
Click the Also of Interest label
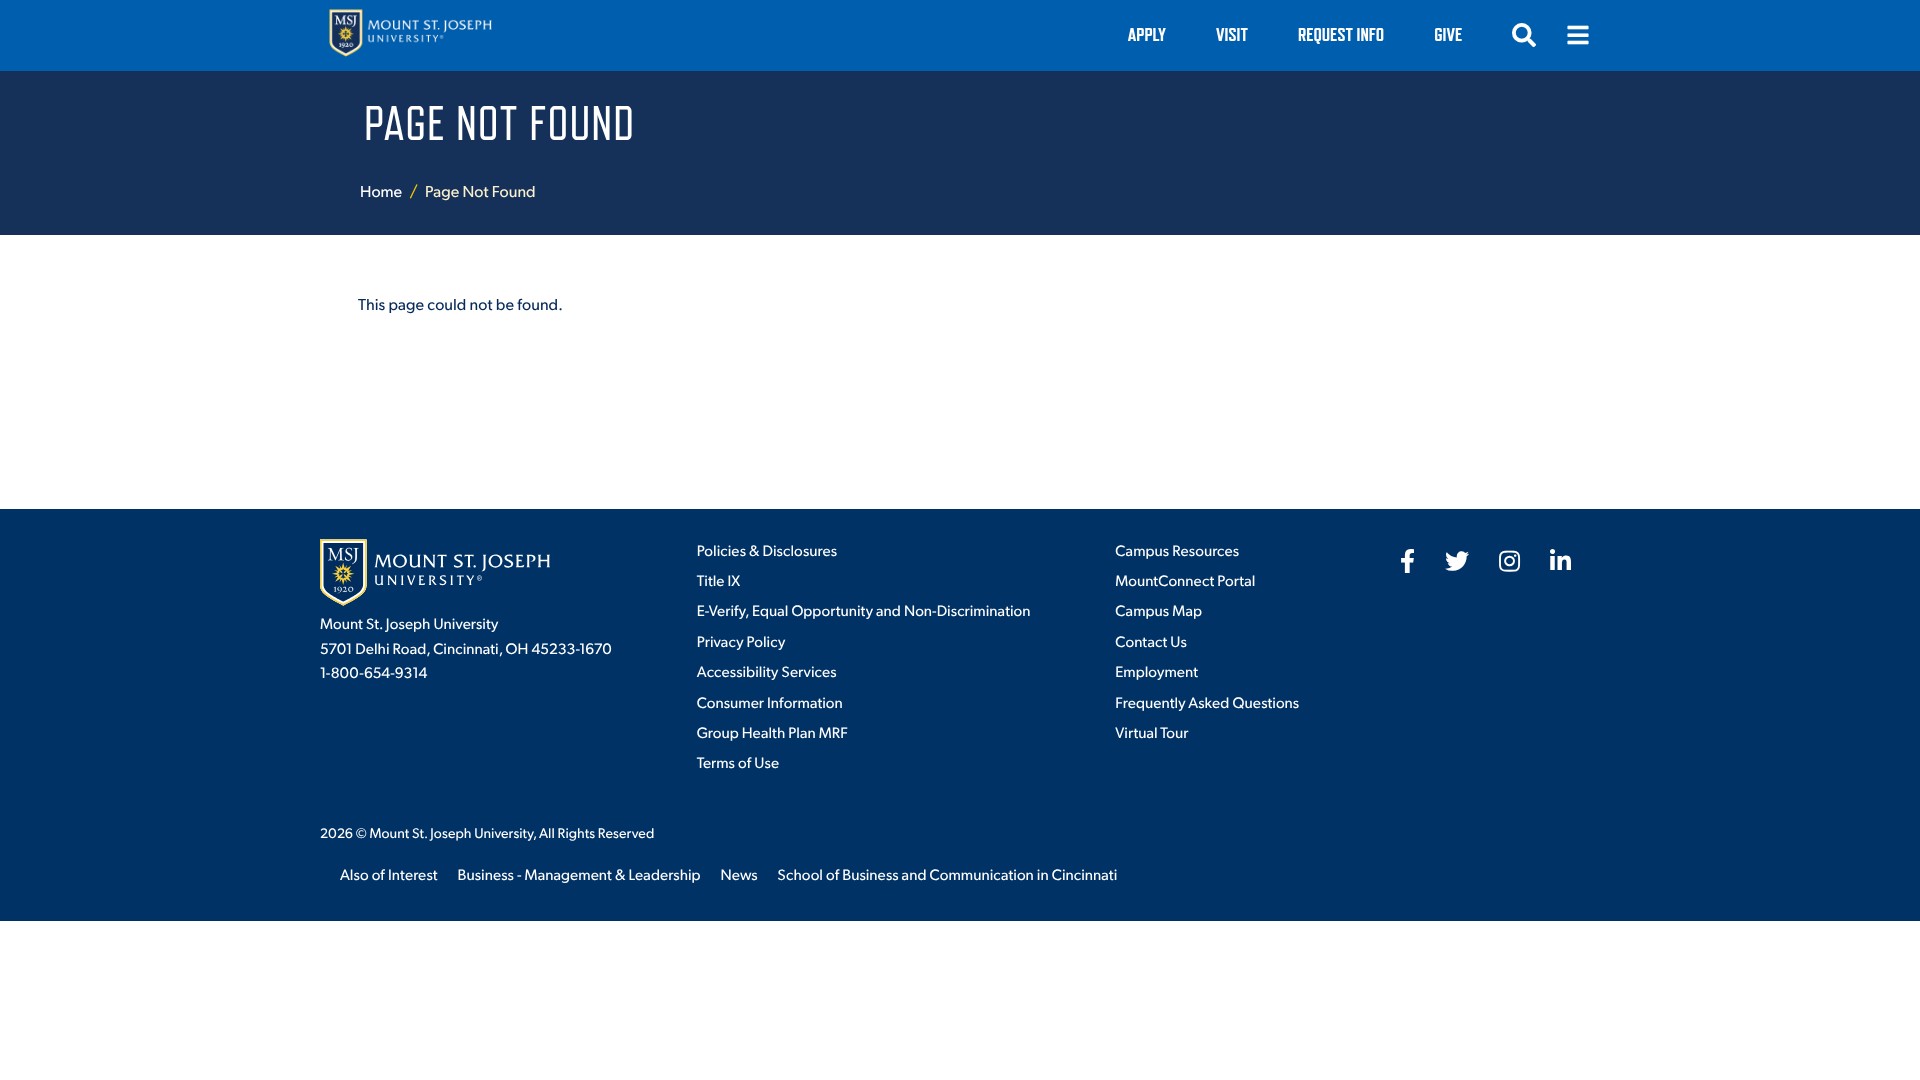point(388,875)
